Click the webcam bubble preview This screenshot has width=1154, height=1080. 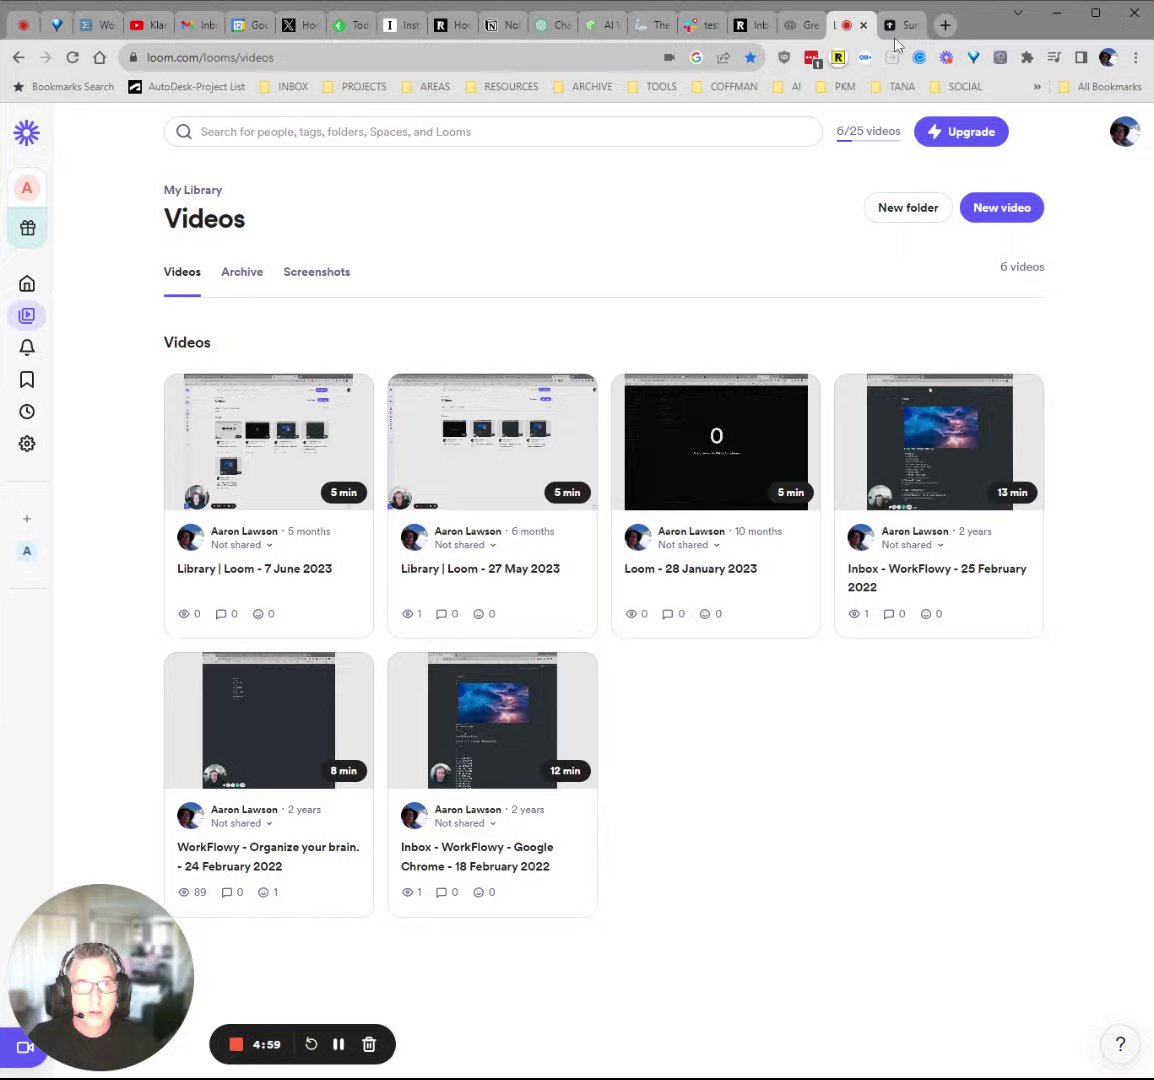click(100, 977)
